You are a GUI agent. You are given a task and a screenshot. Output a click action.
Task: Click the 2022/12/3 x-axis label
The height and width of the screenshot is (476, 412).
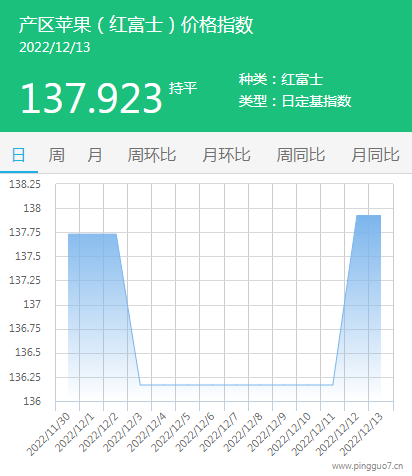click(x=123, y=432)
